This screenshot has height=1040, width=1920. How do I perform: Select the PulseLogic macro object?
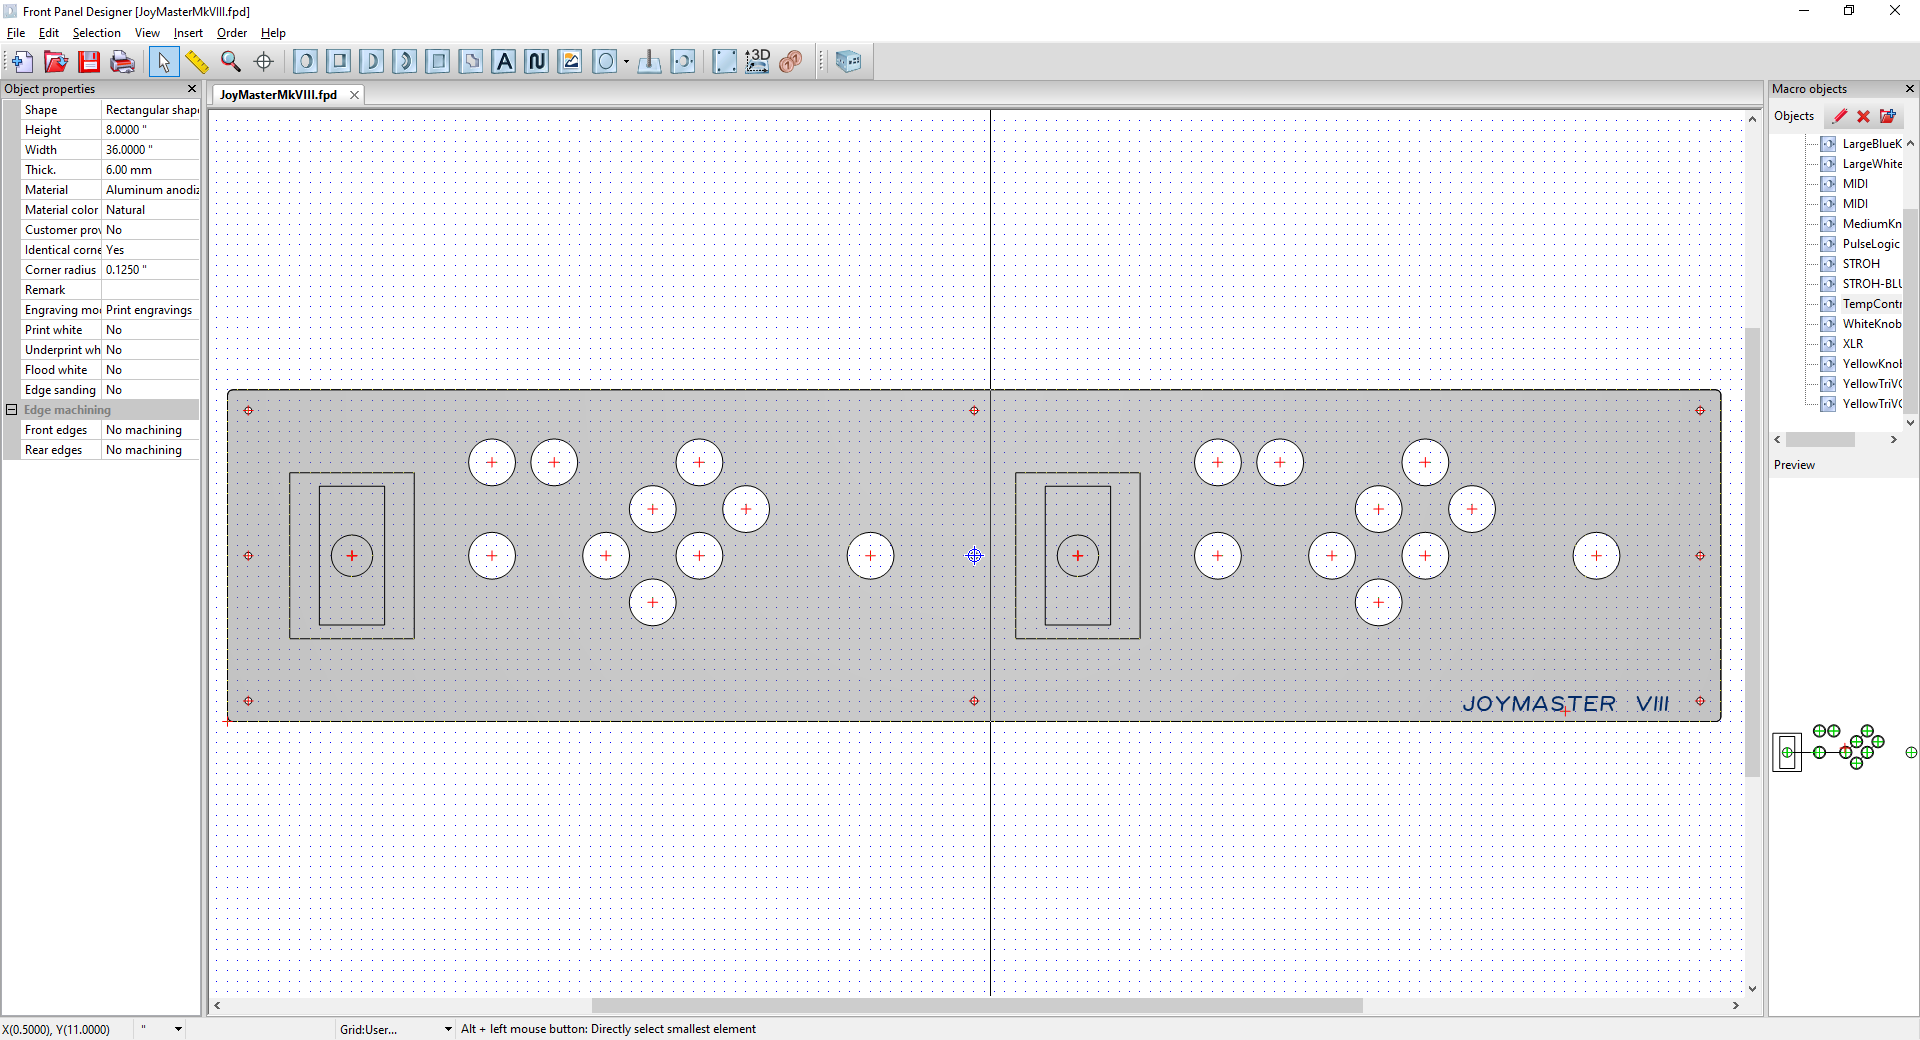tap(1870, 244)
